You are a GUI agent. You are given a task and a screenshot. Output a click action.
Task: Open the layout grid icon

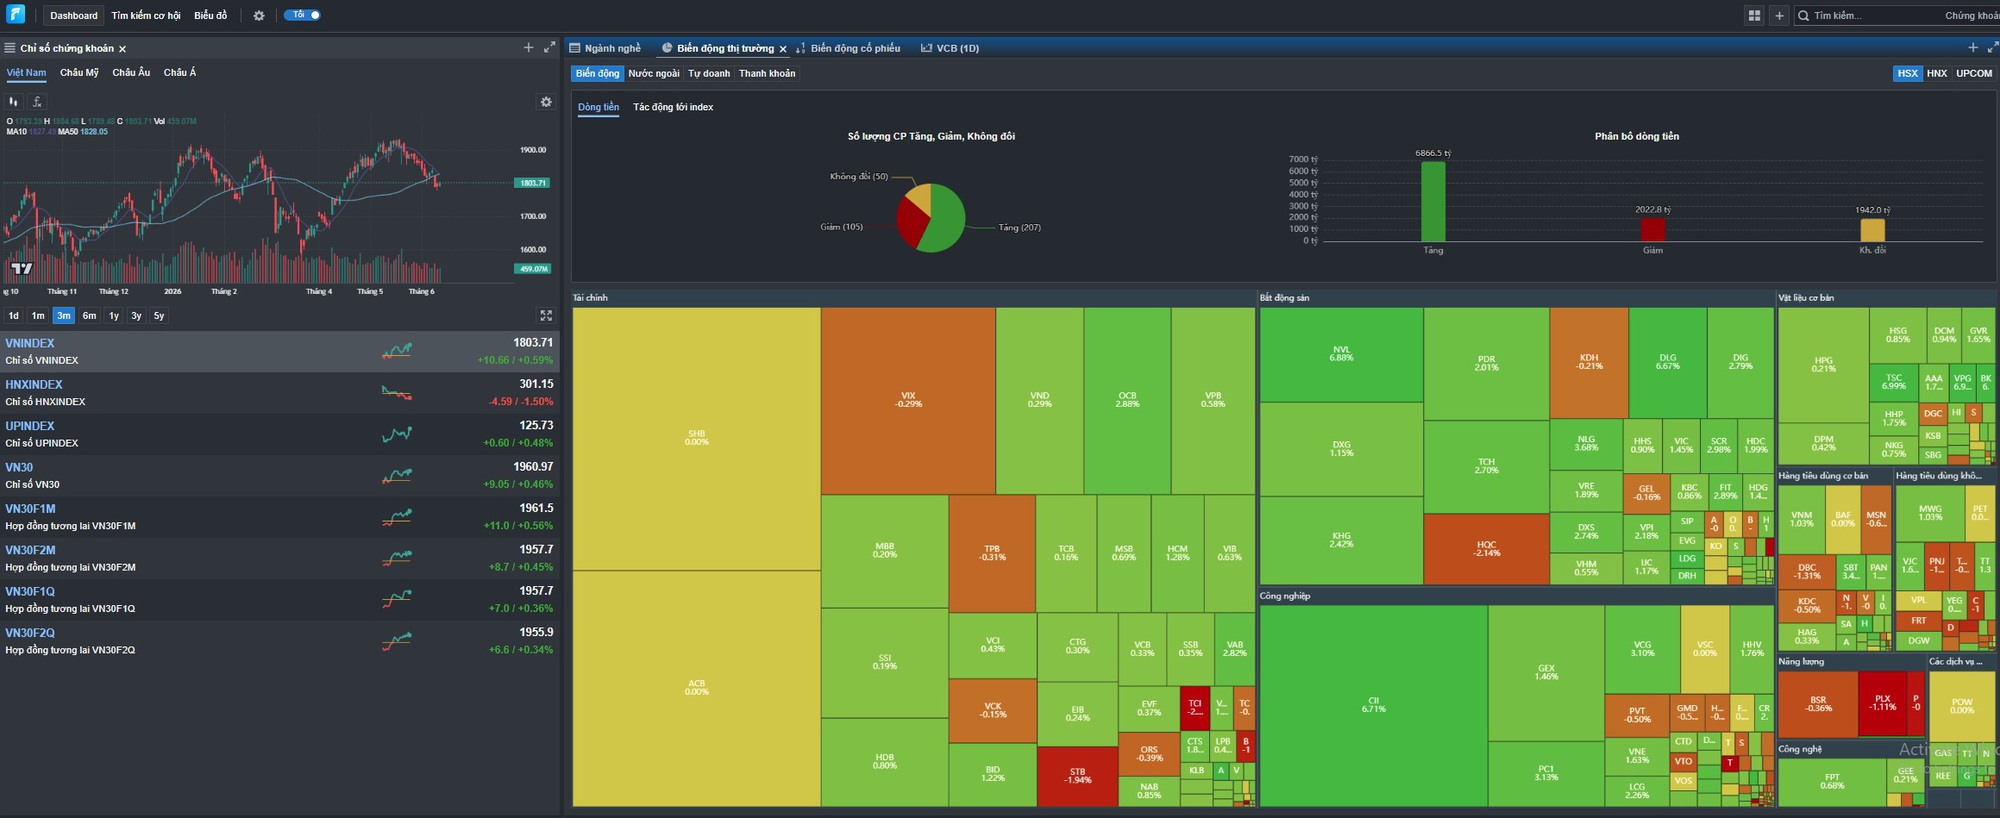pos(1754,16)
